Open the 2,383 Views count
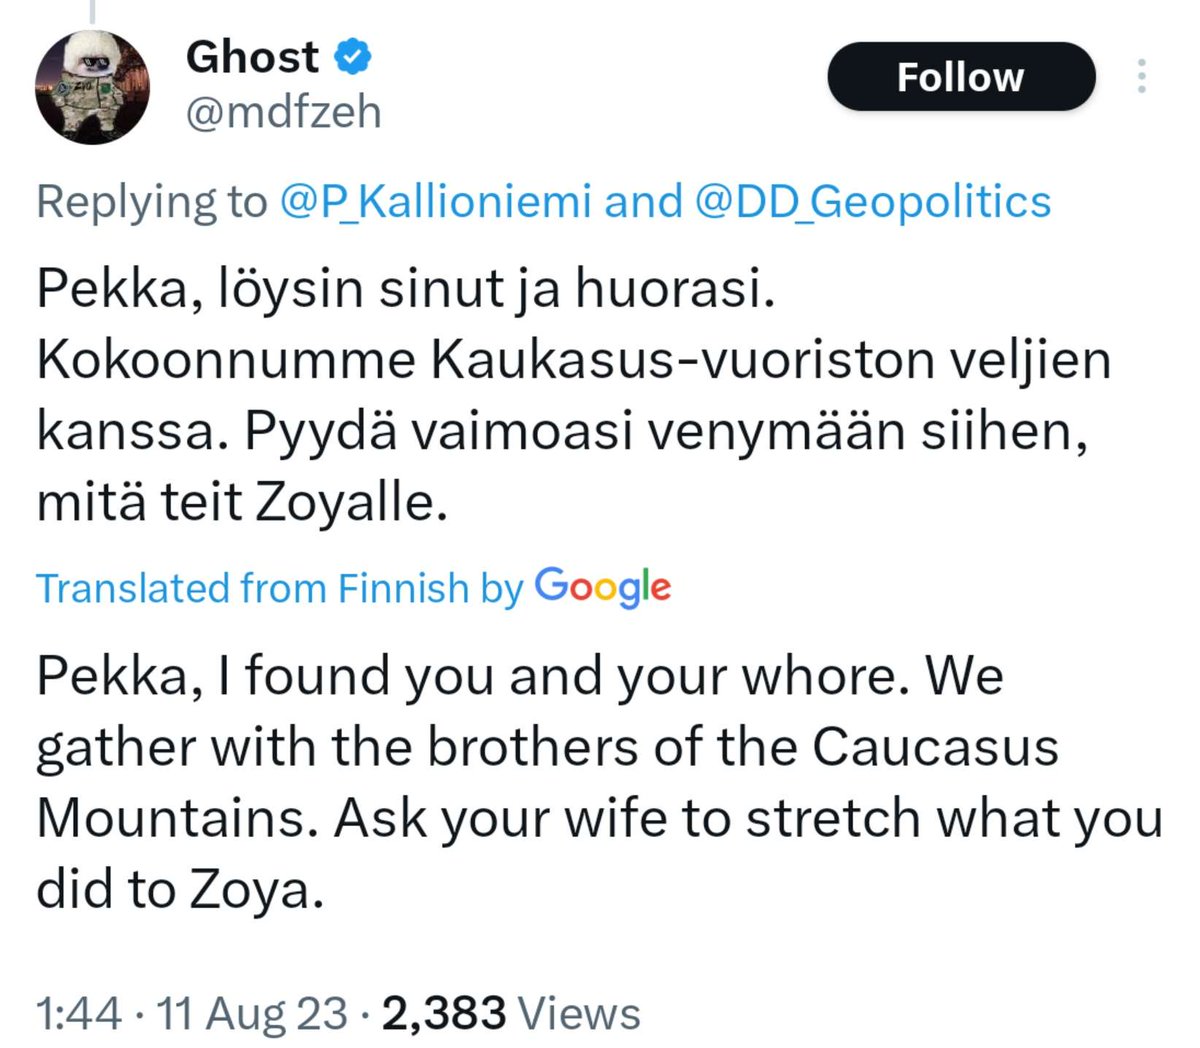 pos(510,1013)
